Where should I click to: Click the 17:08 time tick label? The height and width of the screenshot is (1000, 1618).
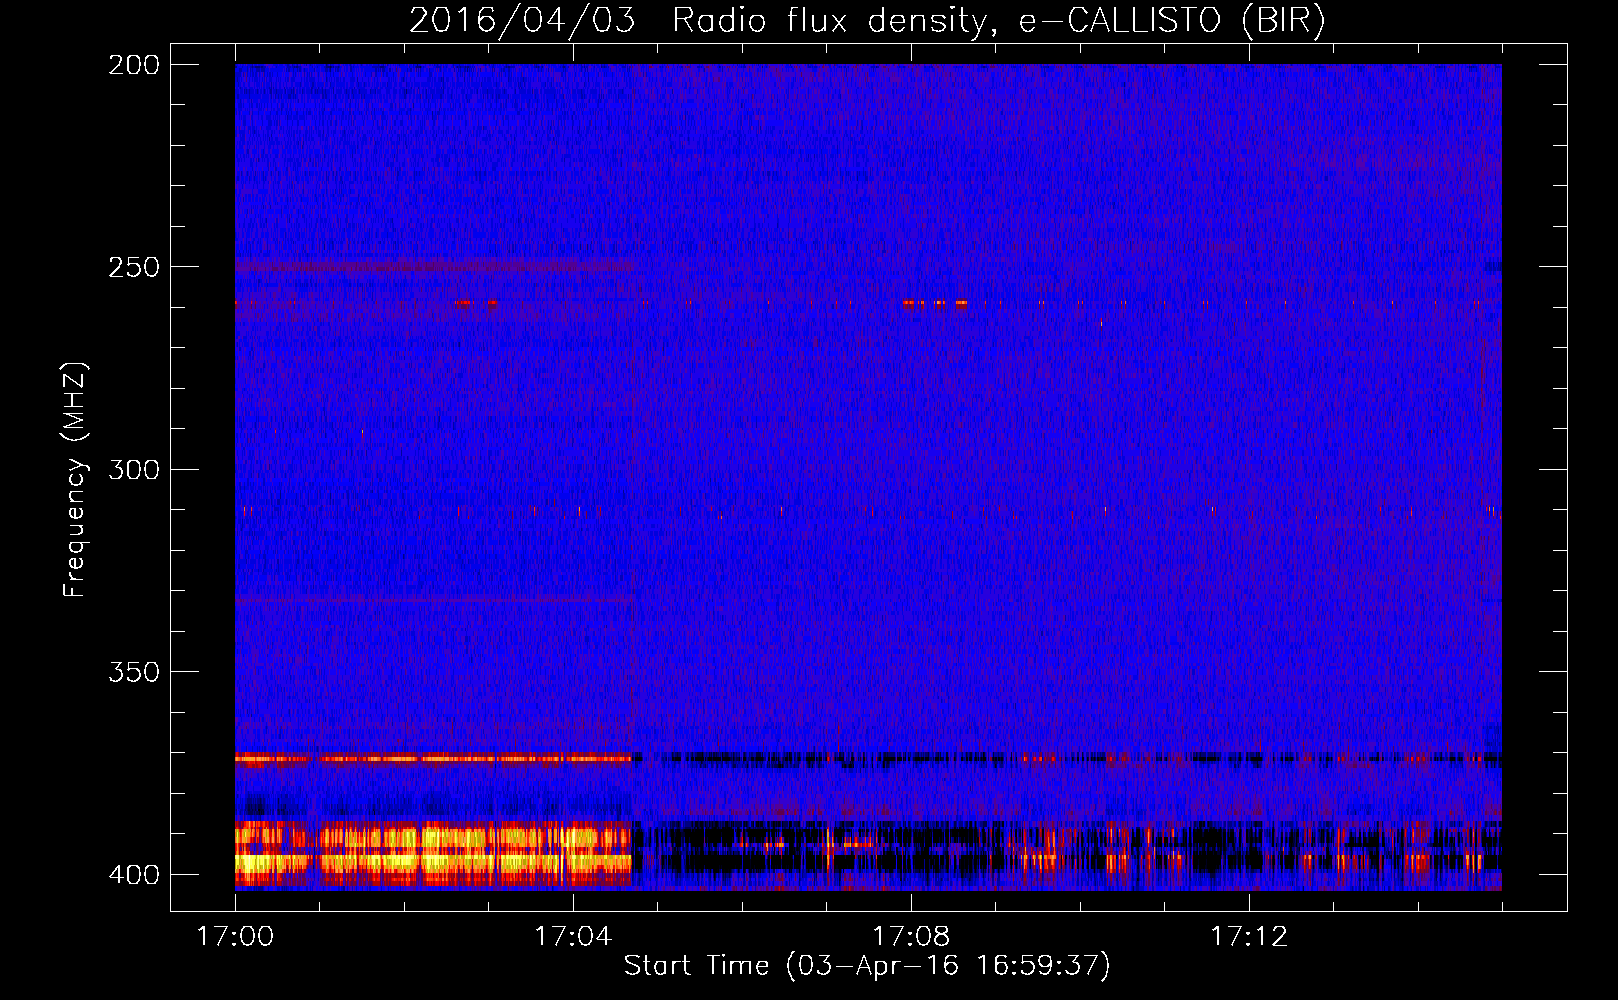pos(911,937)
